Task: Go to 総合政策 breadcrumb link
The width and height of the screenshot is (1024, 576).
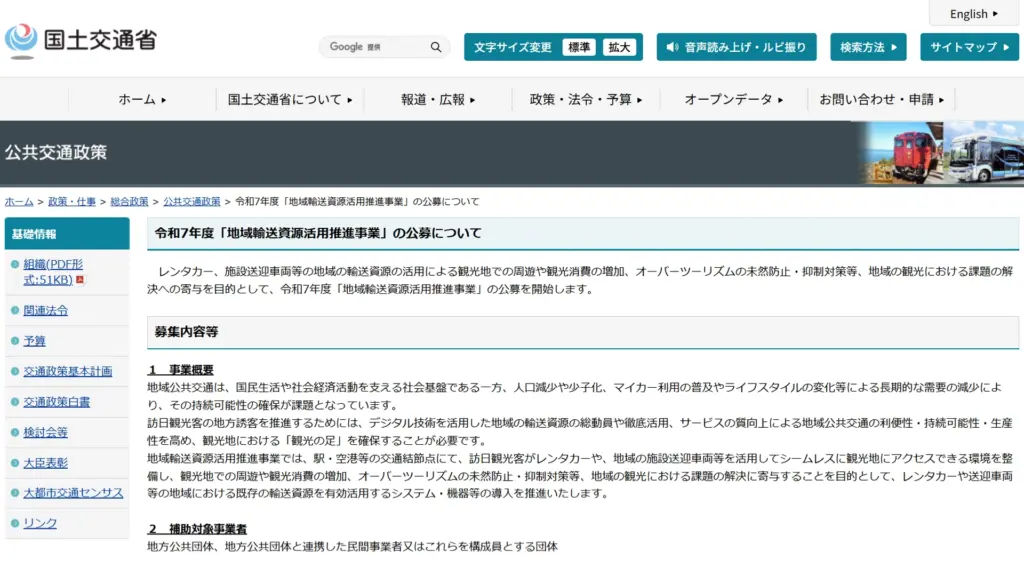Action: pos(129,202)
